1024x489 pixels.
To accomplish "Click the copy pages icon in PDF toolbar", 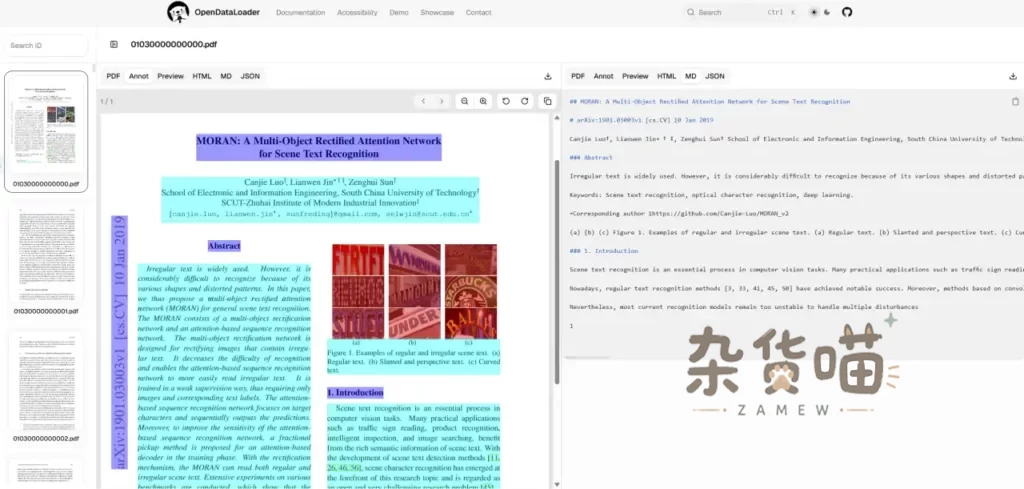I will (547, 101).
